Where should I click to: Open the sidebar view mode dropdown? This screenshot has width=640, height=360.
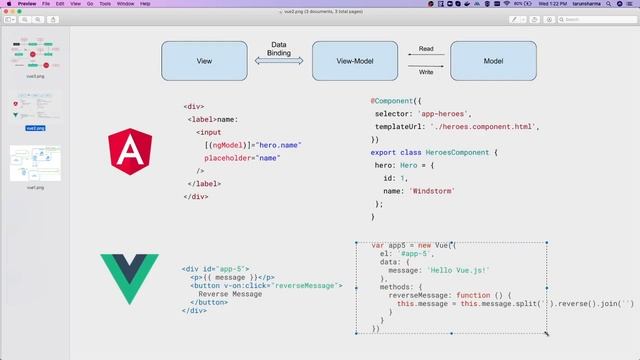10,20
